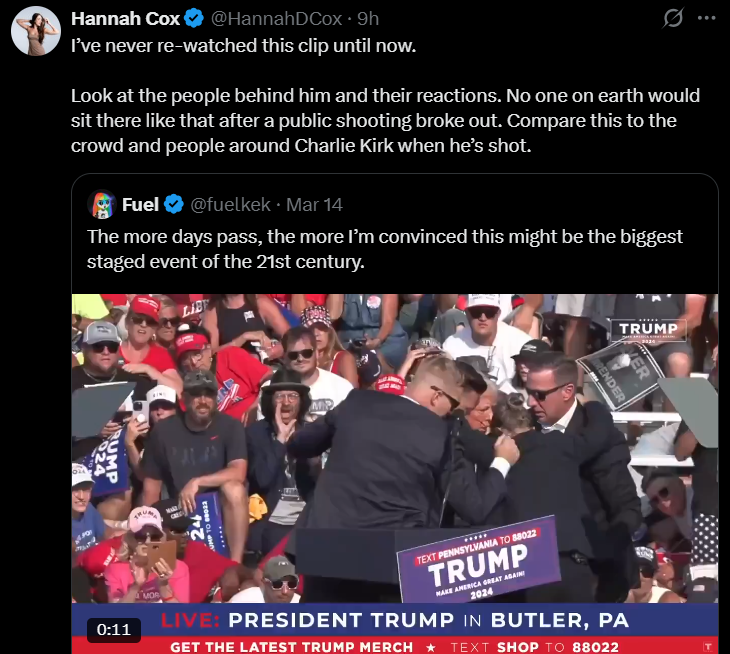Open the @fuelkek handle
The height and width of the screenshot is (654, 730).
[230, 204]
